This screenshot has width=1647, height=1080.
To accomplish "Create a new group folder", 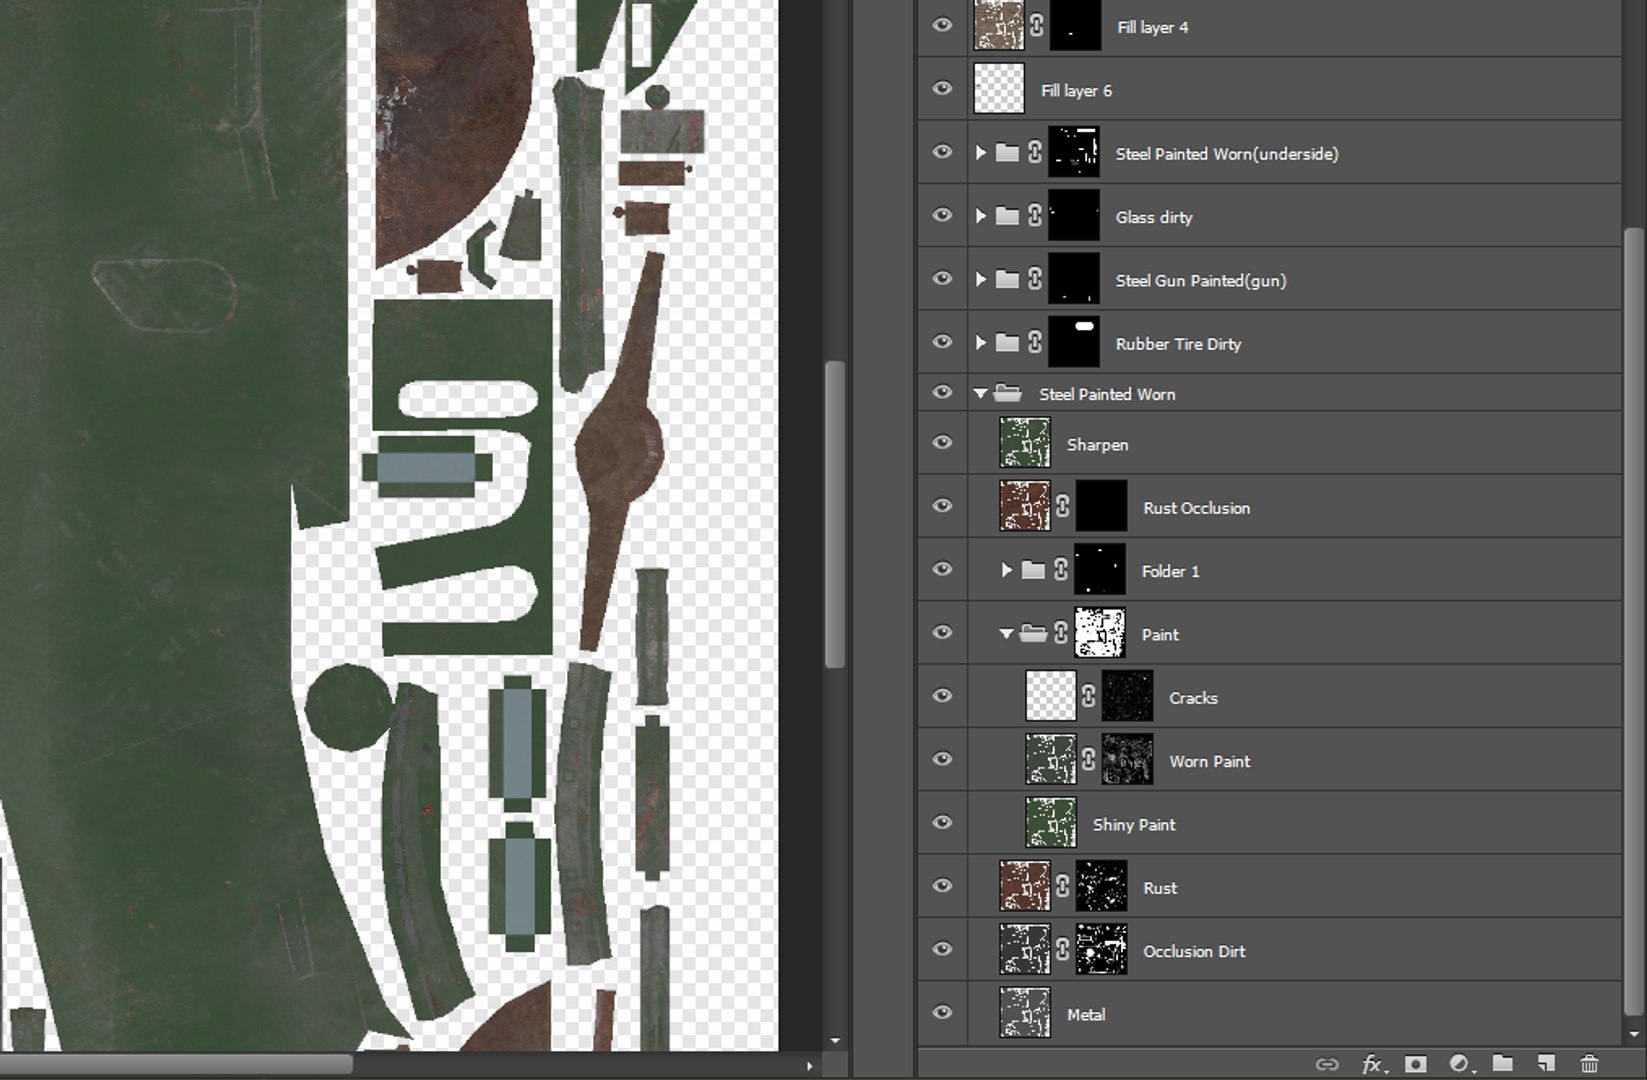I will click(1502, 1063).
